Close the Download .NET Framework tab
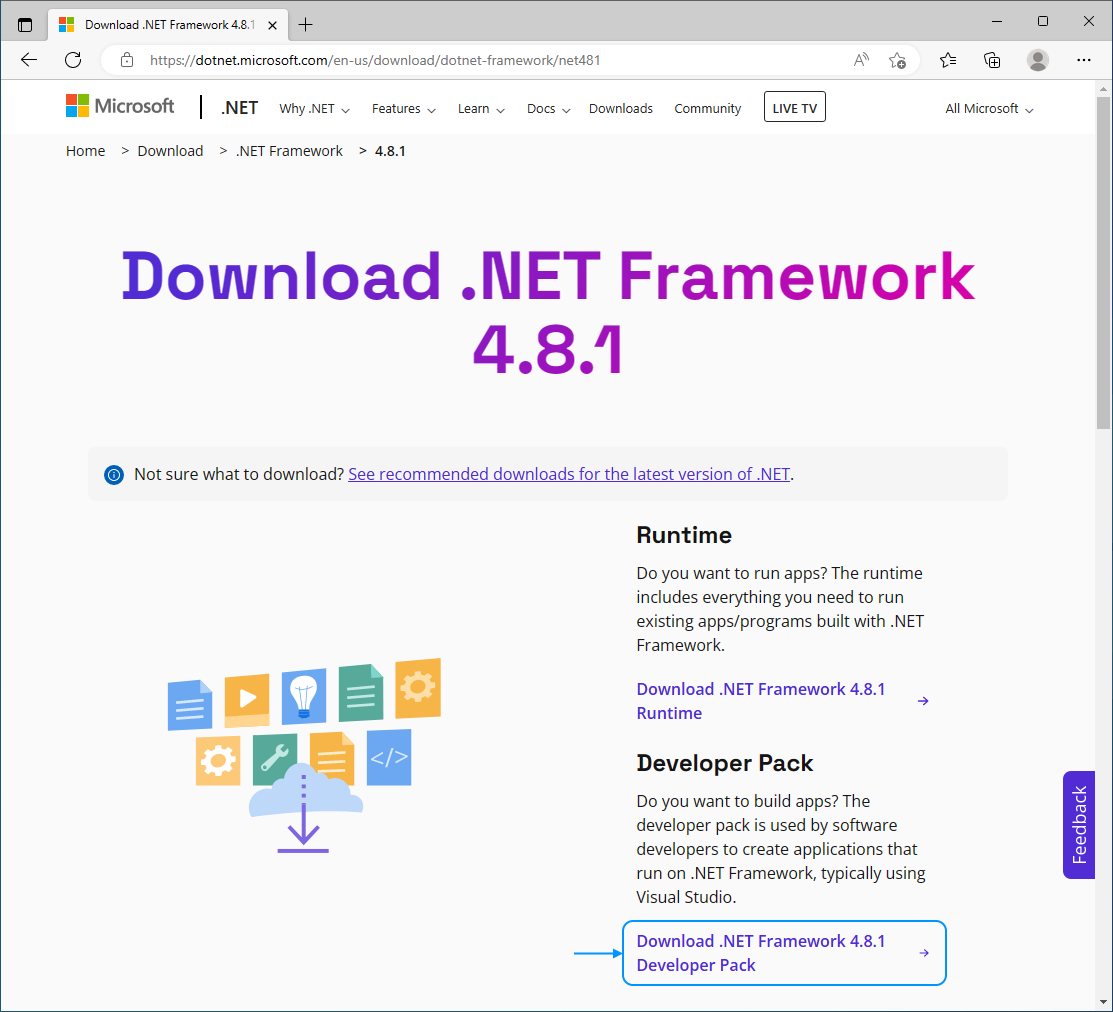This screenshot has width=1113, height=1012. (x=273, y=25)
